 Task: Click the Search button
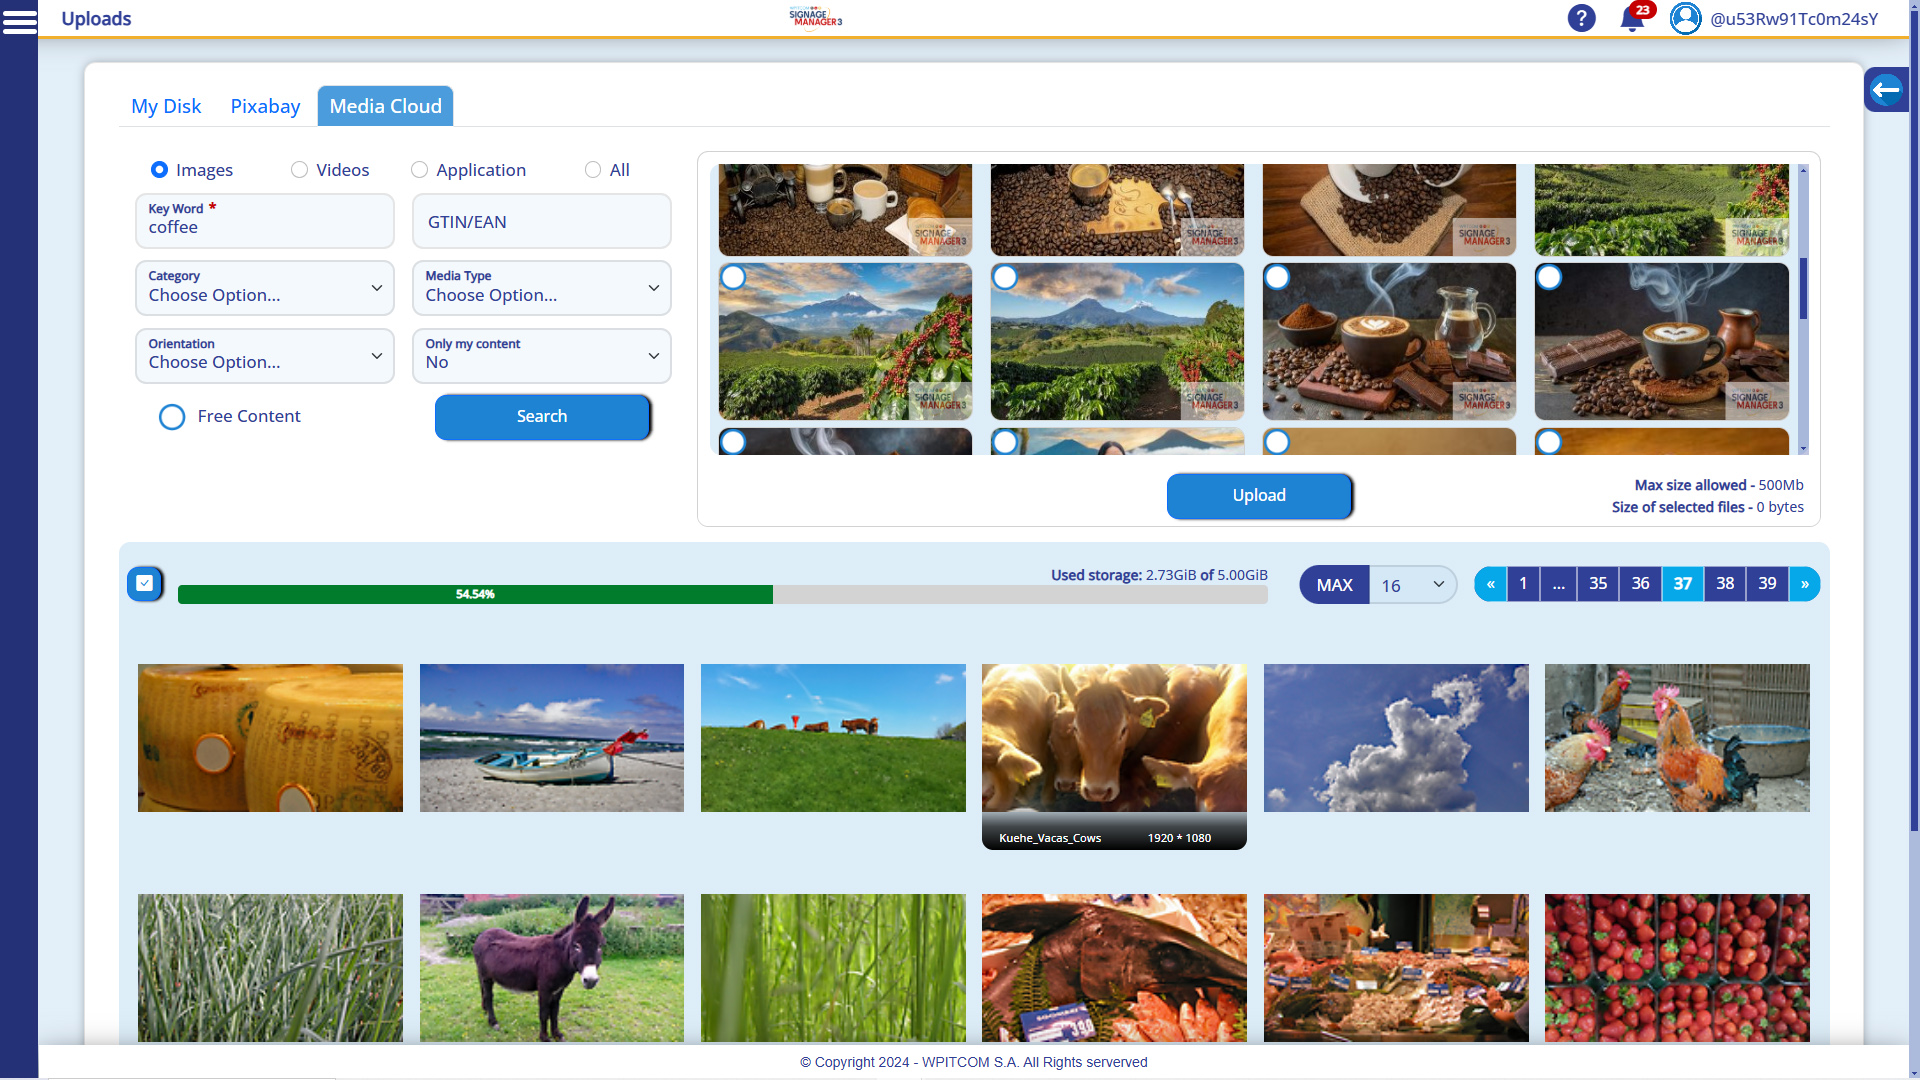542,417
